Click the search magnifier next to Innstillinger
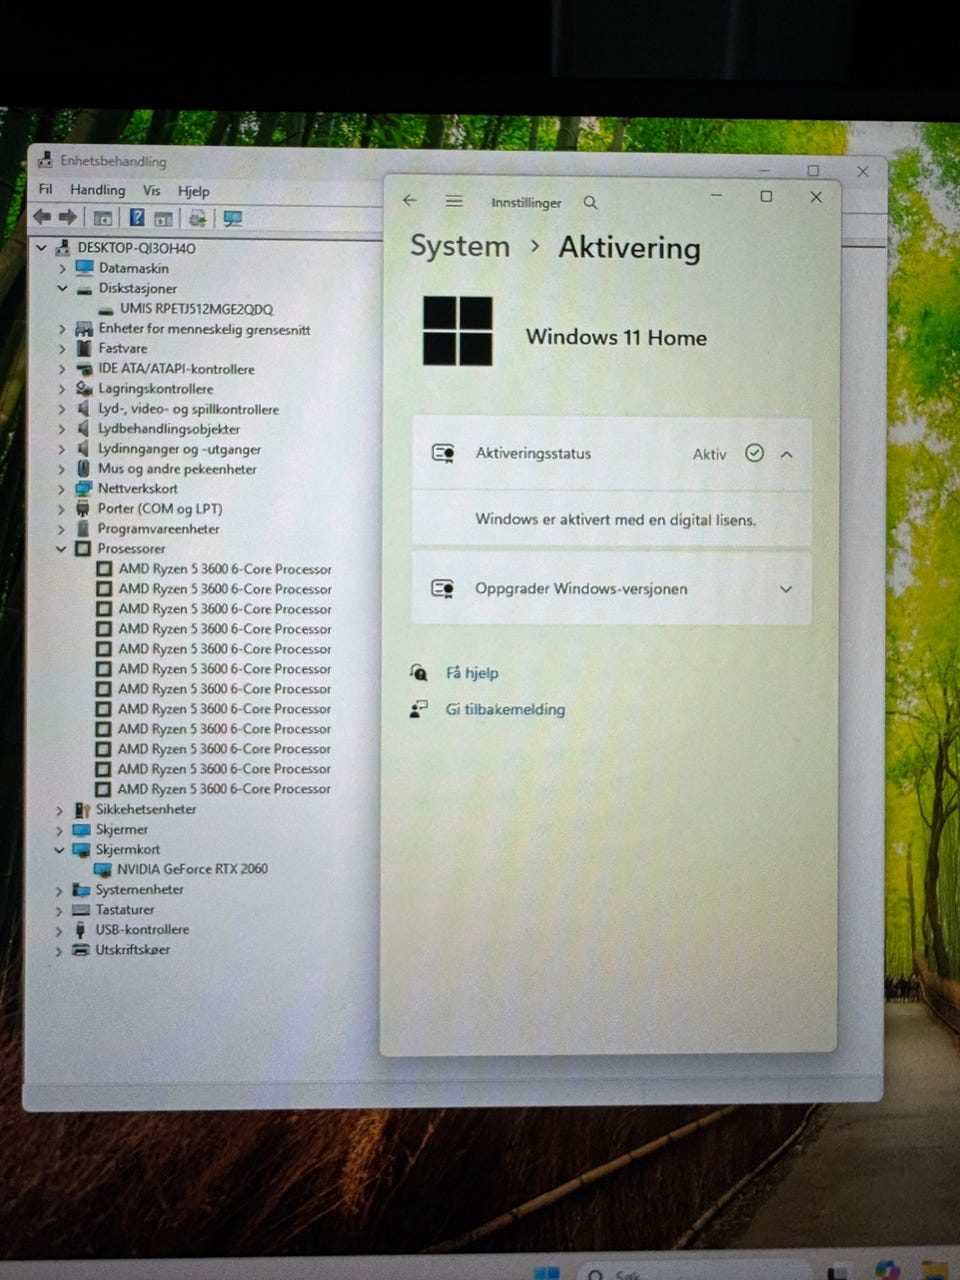The width and height of the screenshot is (960, 1280). [x=590, y=203]
